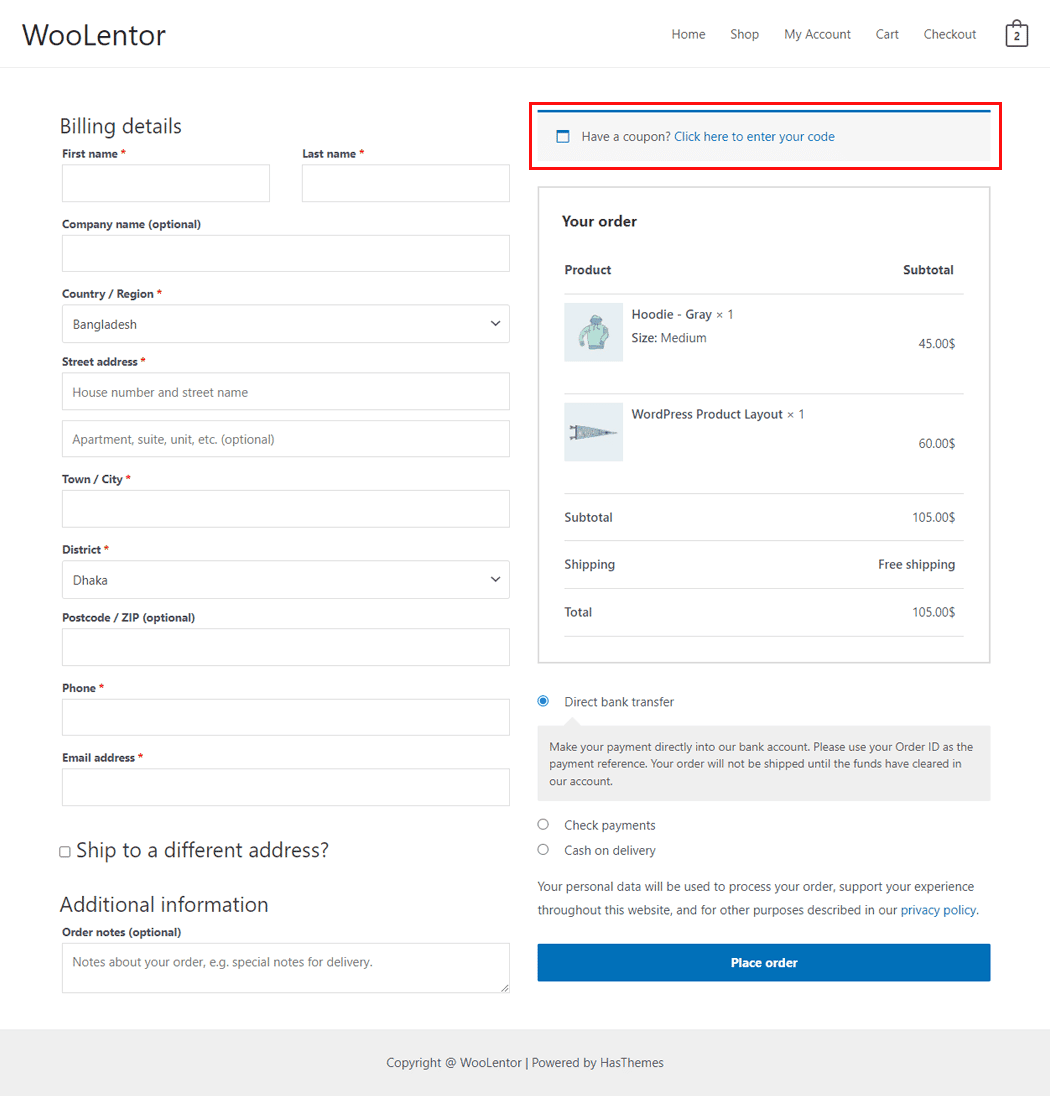Go to the Shop menu item
Screen dimensions: 1050x1096
[744, 34]
